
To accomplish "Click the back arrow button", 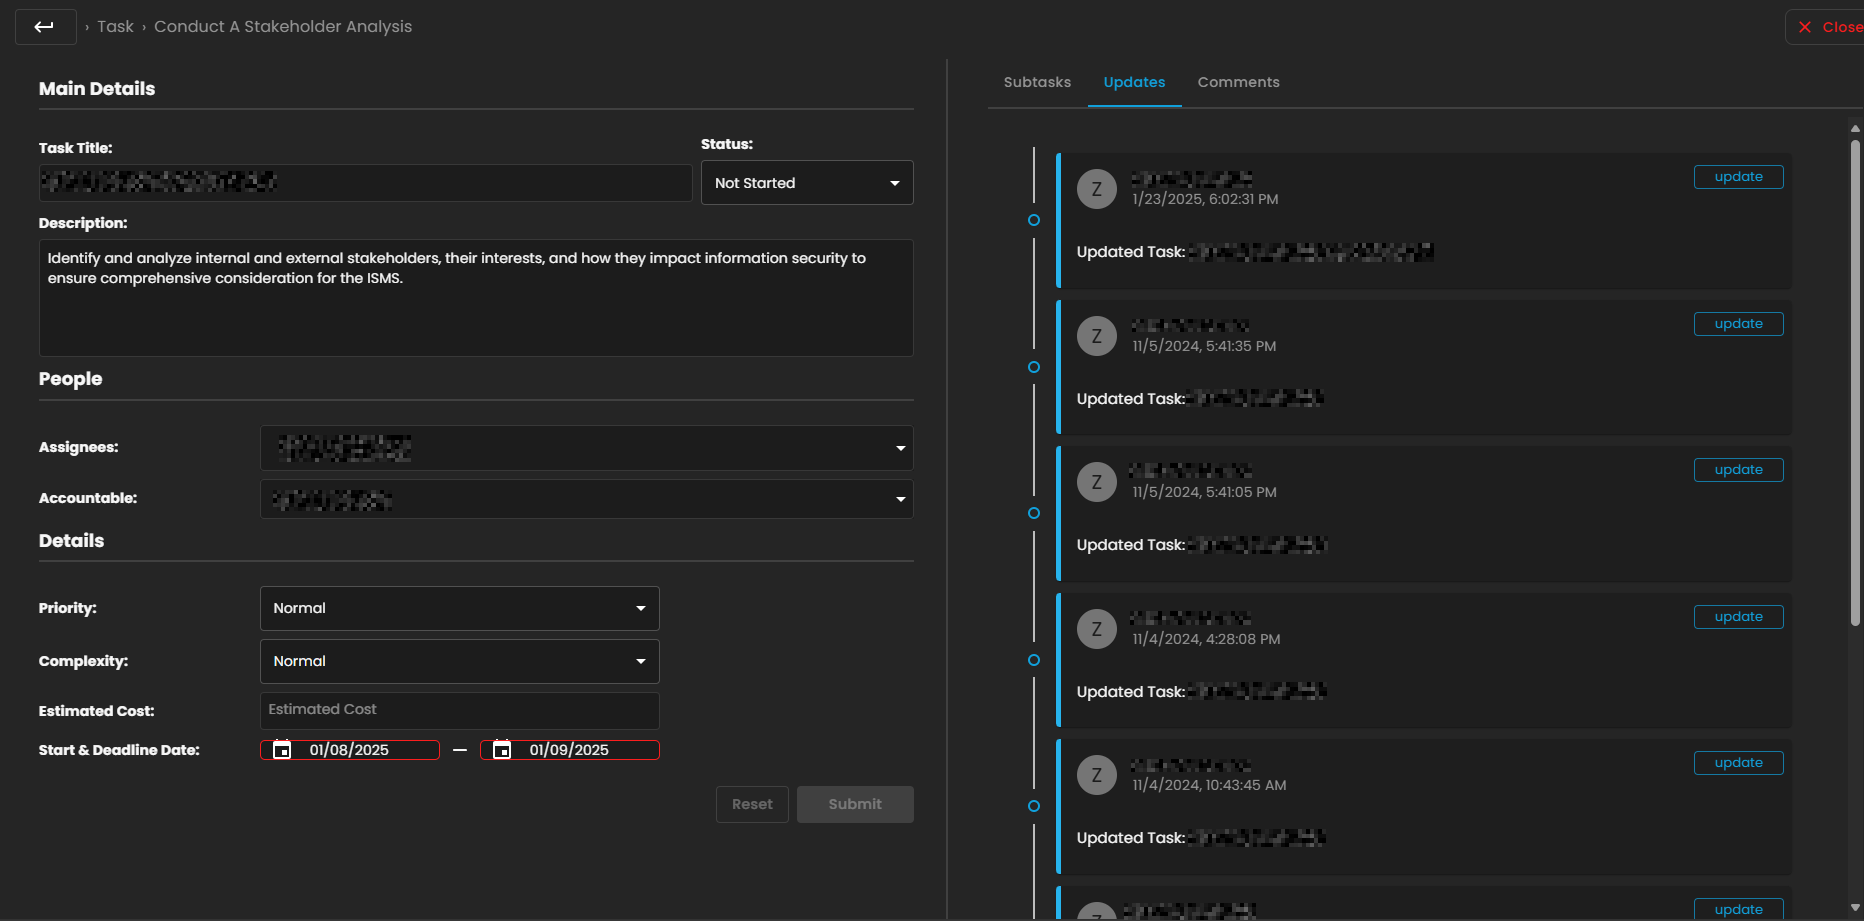I will tap(45, 27).
